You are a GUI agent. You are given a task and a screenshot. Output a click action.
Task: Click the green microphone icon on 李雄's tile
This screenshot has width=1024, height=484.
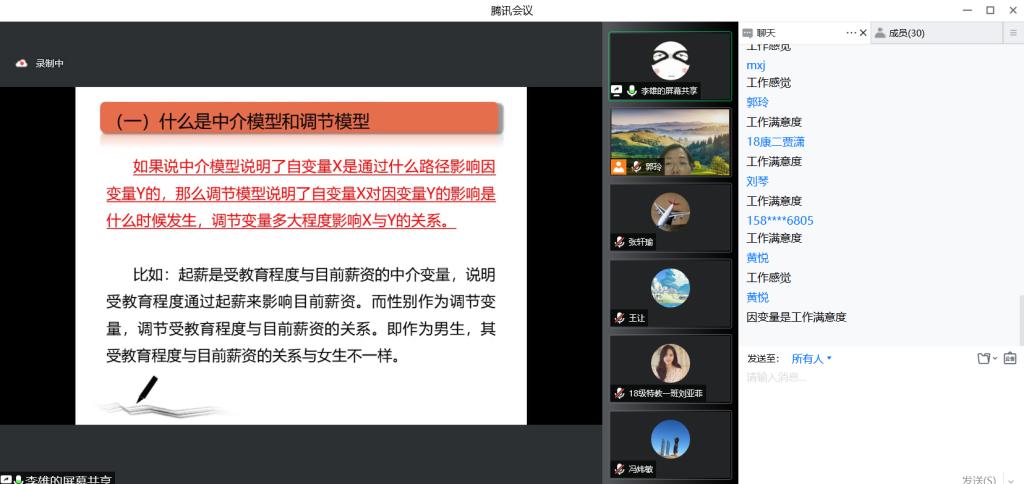632,90
